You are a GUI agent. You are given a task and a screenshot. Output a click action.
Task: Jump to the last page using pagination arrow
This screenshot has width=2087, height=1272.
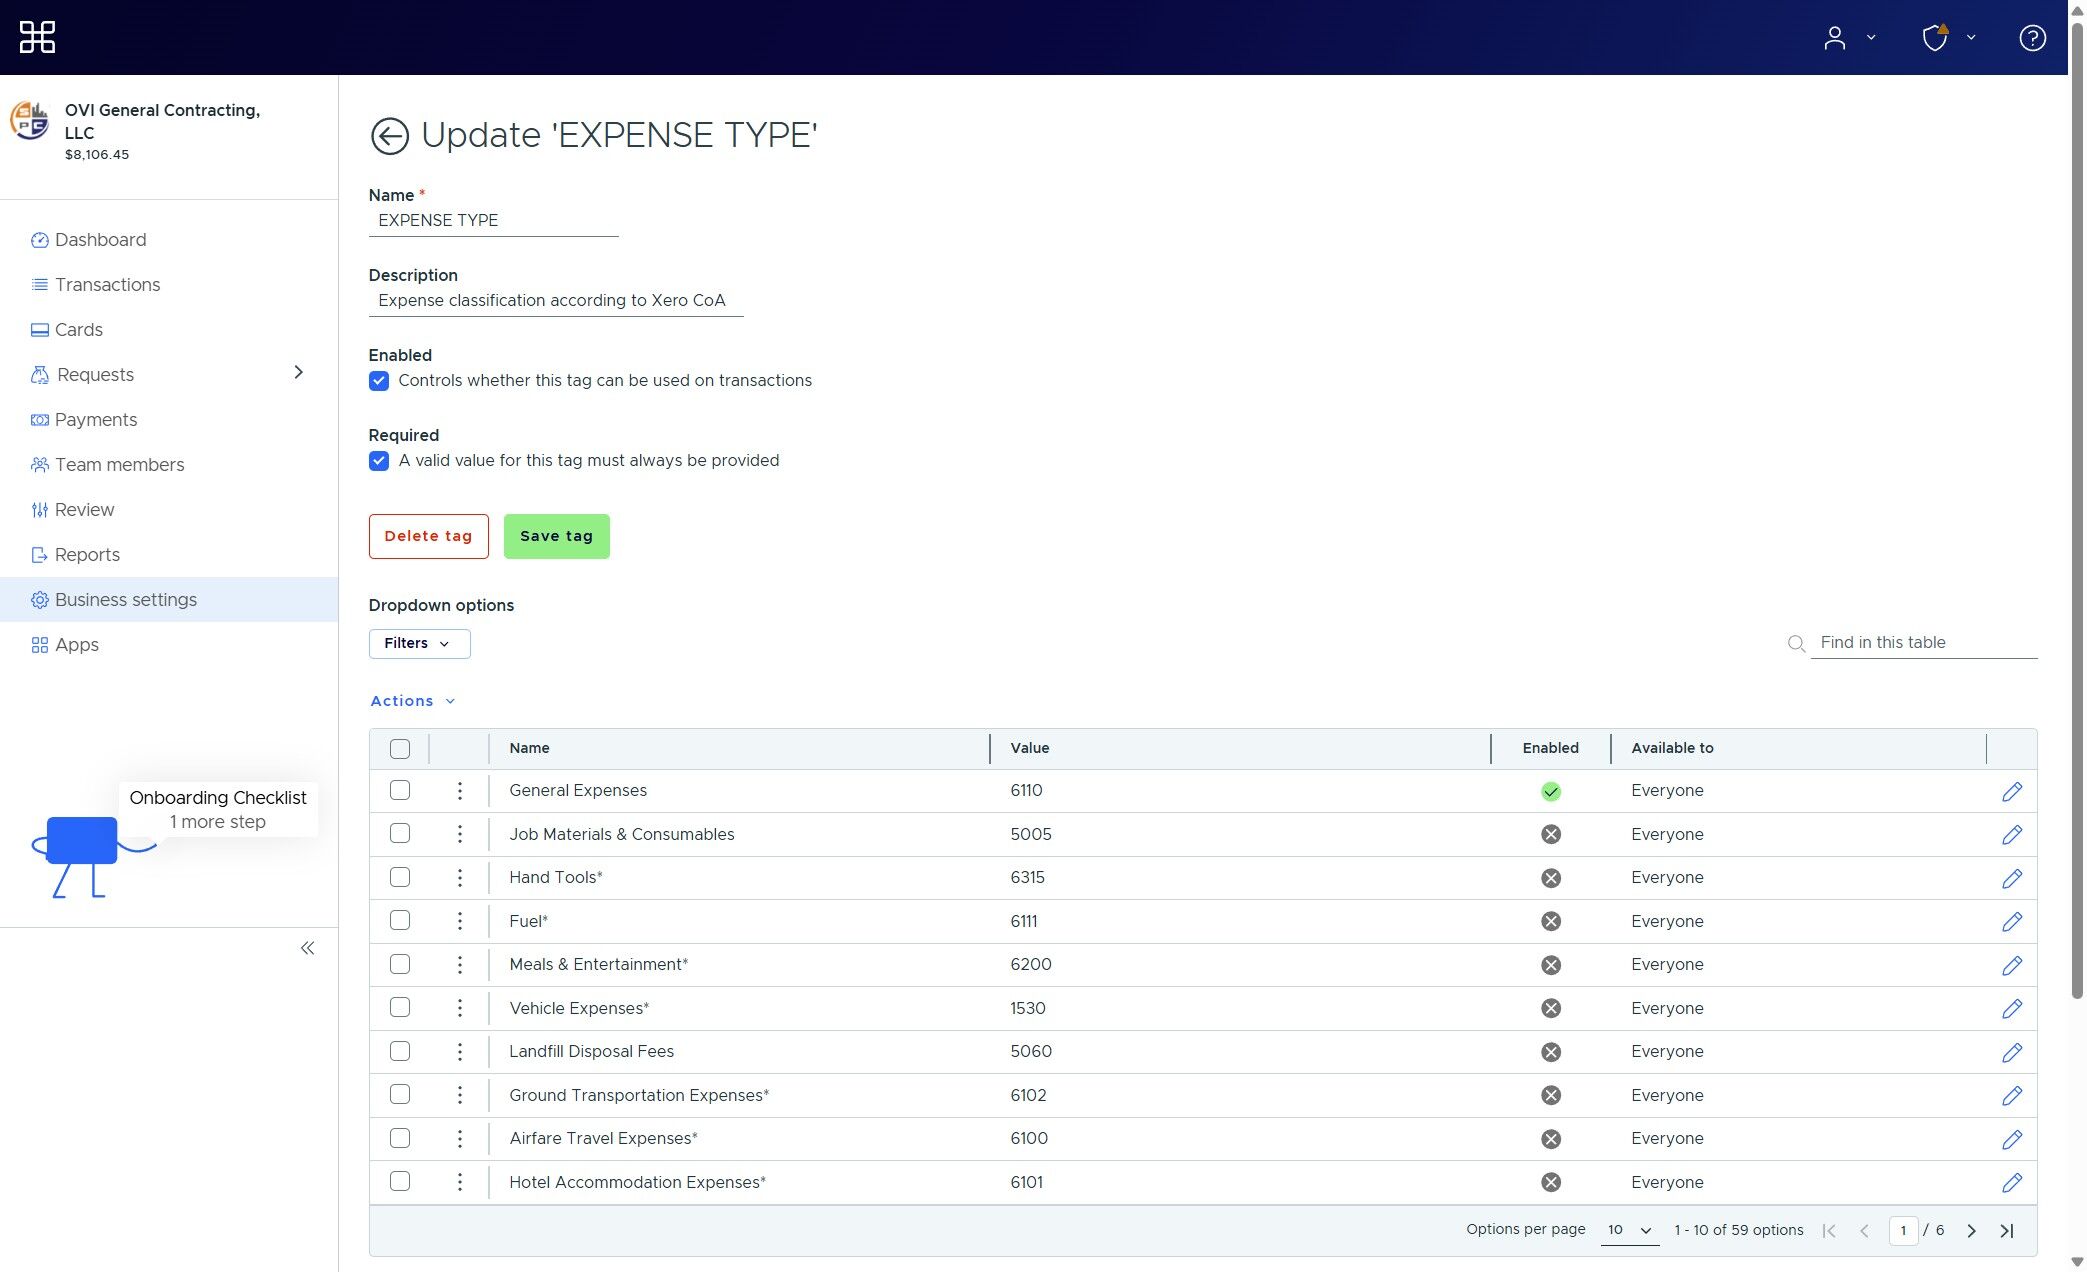click(2007, 1231)
